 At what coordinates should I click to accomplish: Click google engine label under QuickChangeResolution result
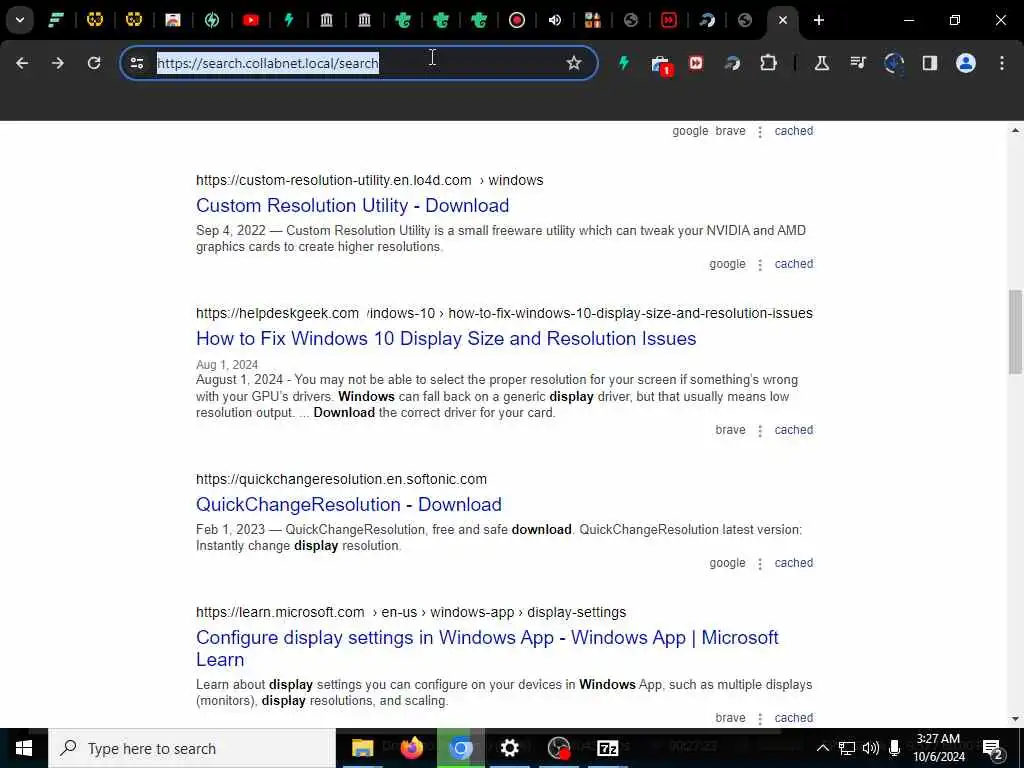coord(728,563)
